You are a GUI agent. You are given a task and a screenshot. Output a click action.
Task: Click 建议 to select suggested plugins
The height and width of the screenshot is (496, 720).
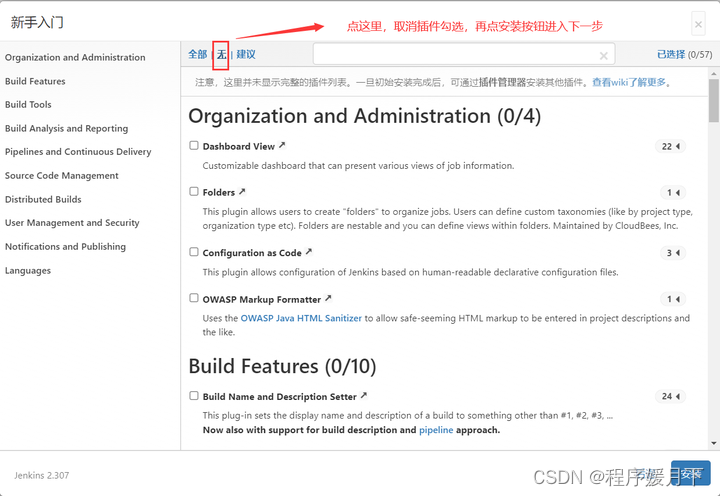246,55
